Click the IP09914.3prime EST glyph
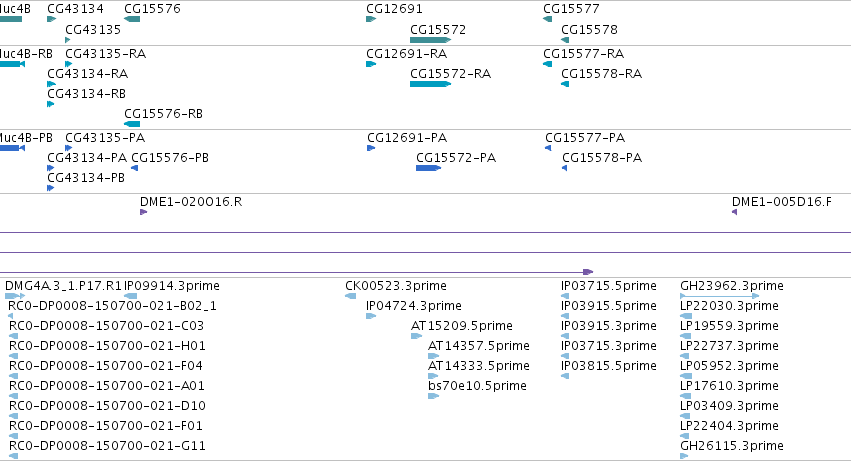Image resolution: width=851 pixels, height=461 pixels. (x=131, y=296)
